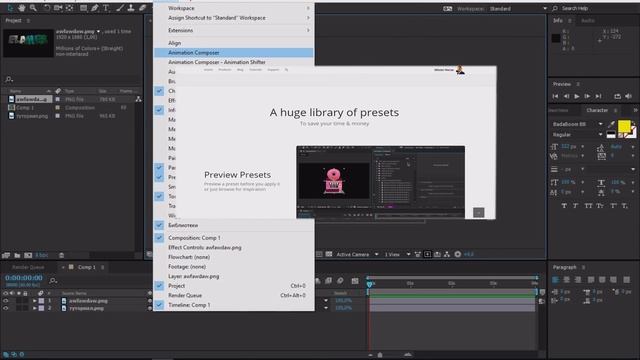640x360 pixels.
Task: Create new folder in Project panel
Action: (17, 255)
